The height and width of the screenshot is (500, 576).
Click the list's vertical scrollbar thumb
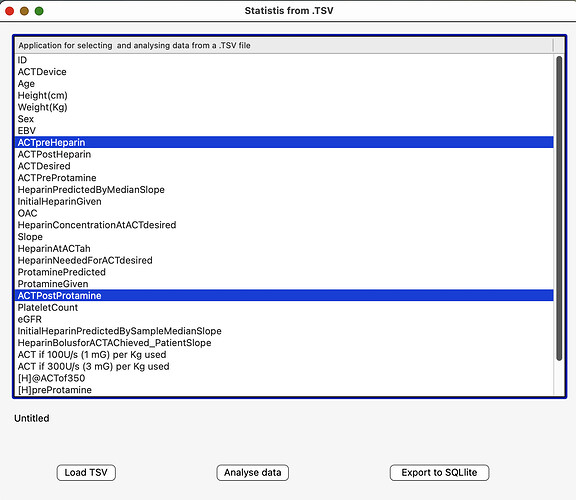pos(559,208)
